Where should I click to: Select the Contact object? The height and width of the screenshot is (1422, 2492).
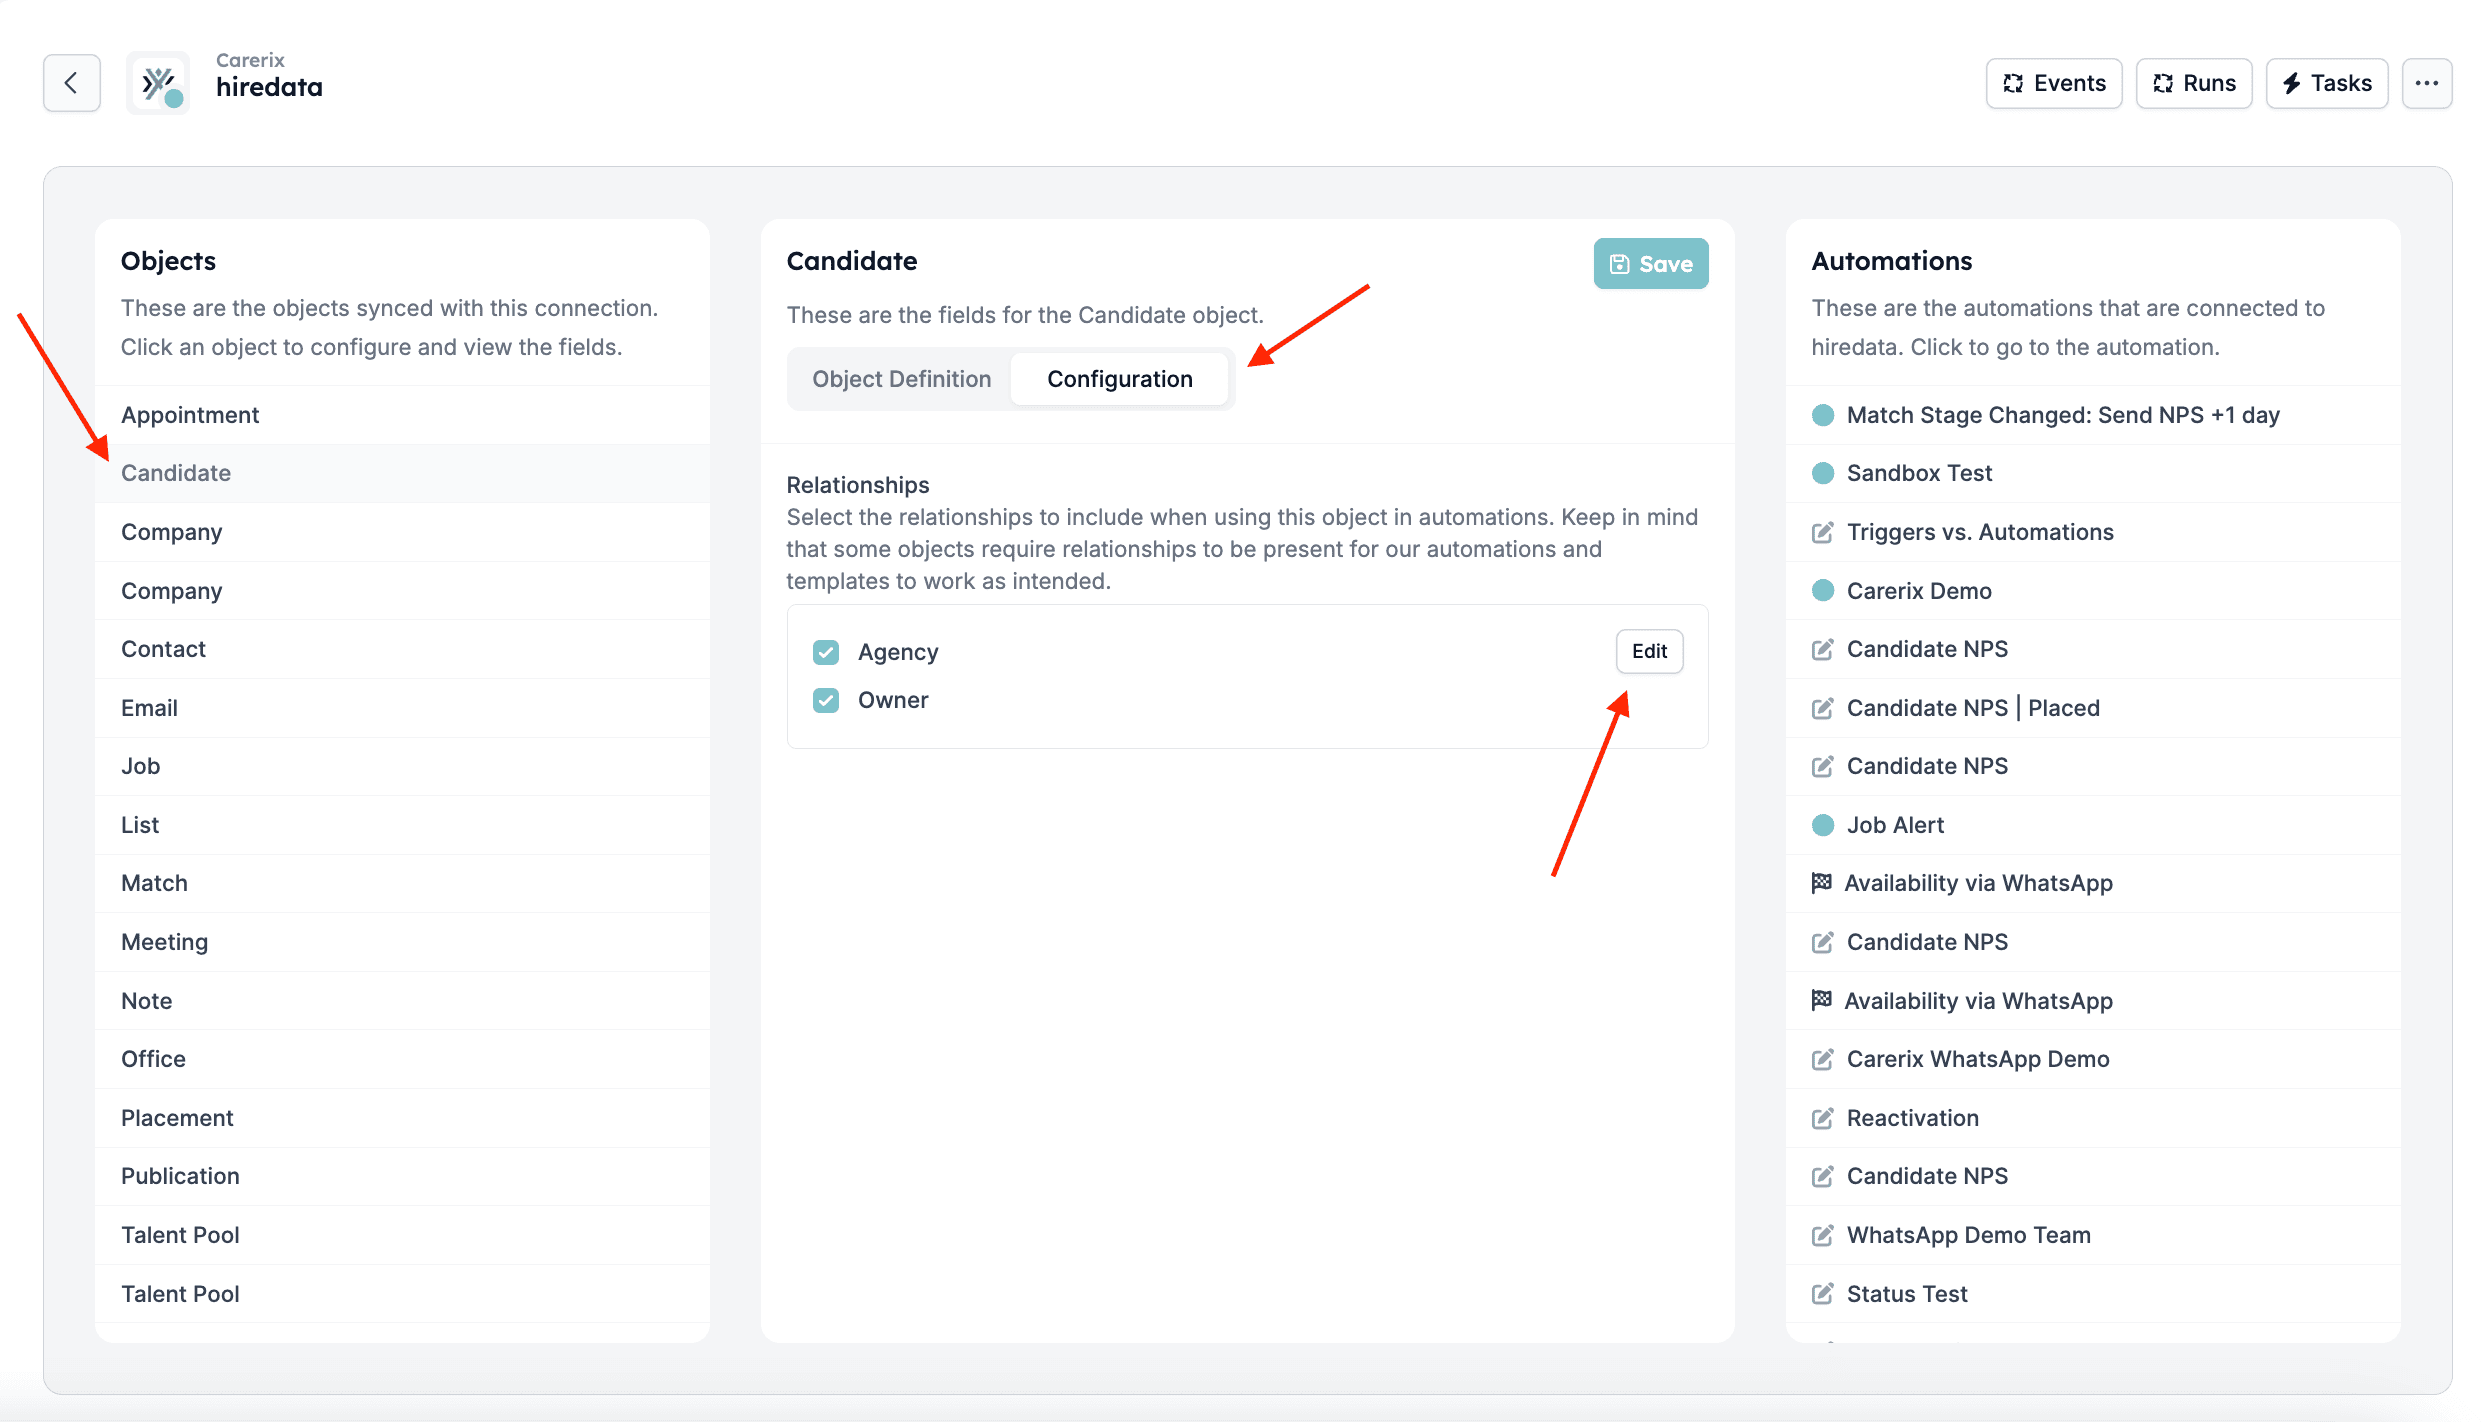(402, 649)
